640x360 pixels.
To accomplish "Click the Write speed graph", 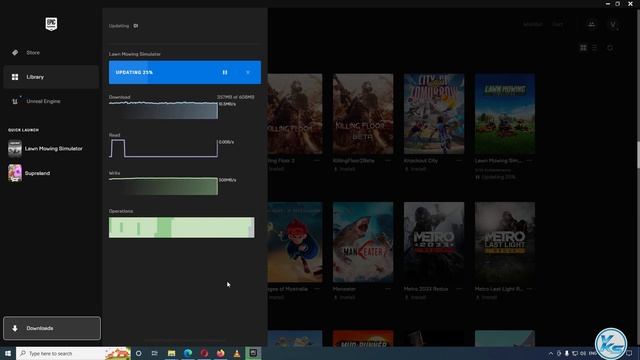I will click(163, 186).
